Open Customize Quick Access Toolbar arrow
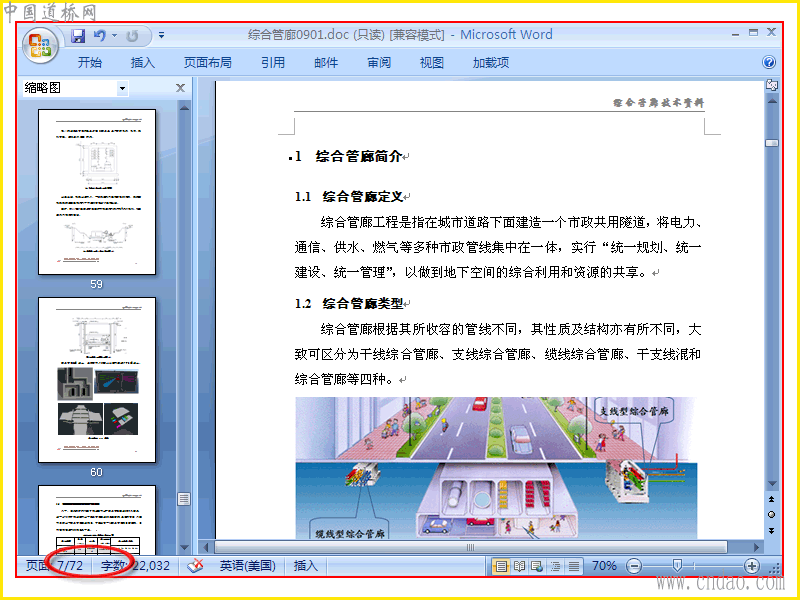 (161, 36)
